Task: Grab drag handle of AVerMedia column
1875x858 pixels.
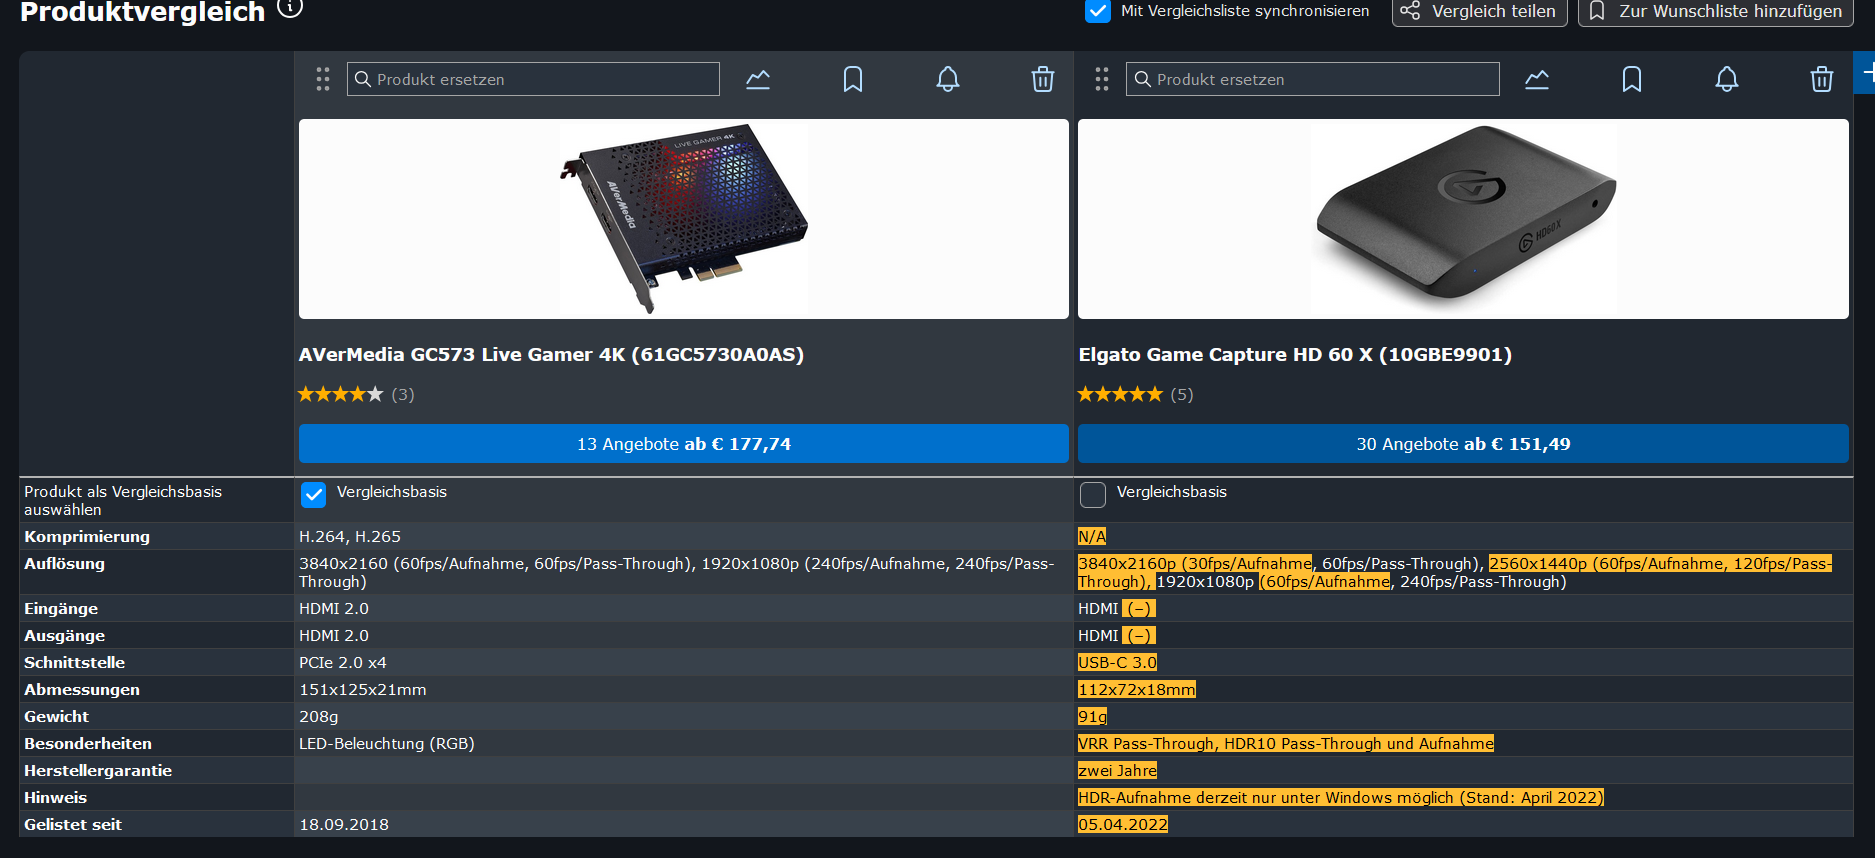Action: point(322,79)
